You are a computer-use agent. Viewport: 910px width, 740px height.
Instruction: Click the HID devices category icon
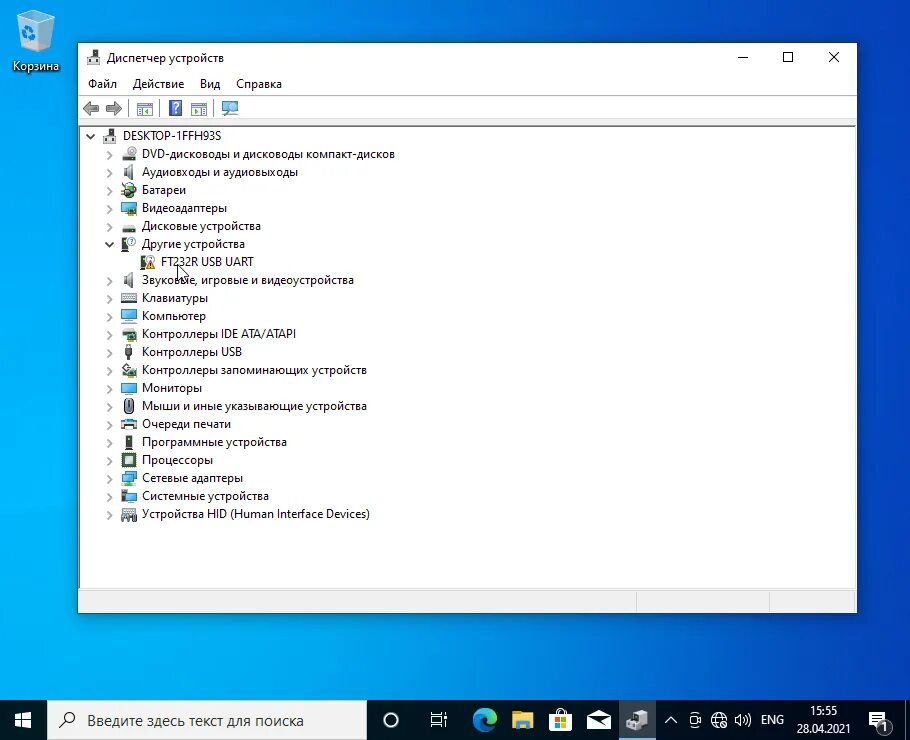[x=129, y=514]
